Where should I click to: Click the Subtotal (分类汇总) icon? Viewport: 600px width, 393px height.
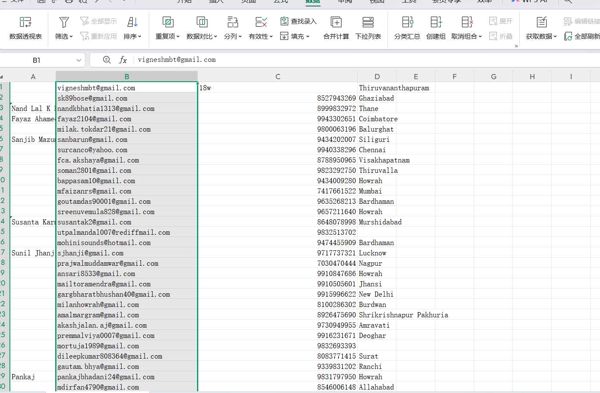pyautogui.click(x=407, y=22)
